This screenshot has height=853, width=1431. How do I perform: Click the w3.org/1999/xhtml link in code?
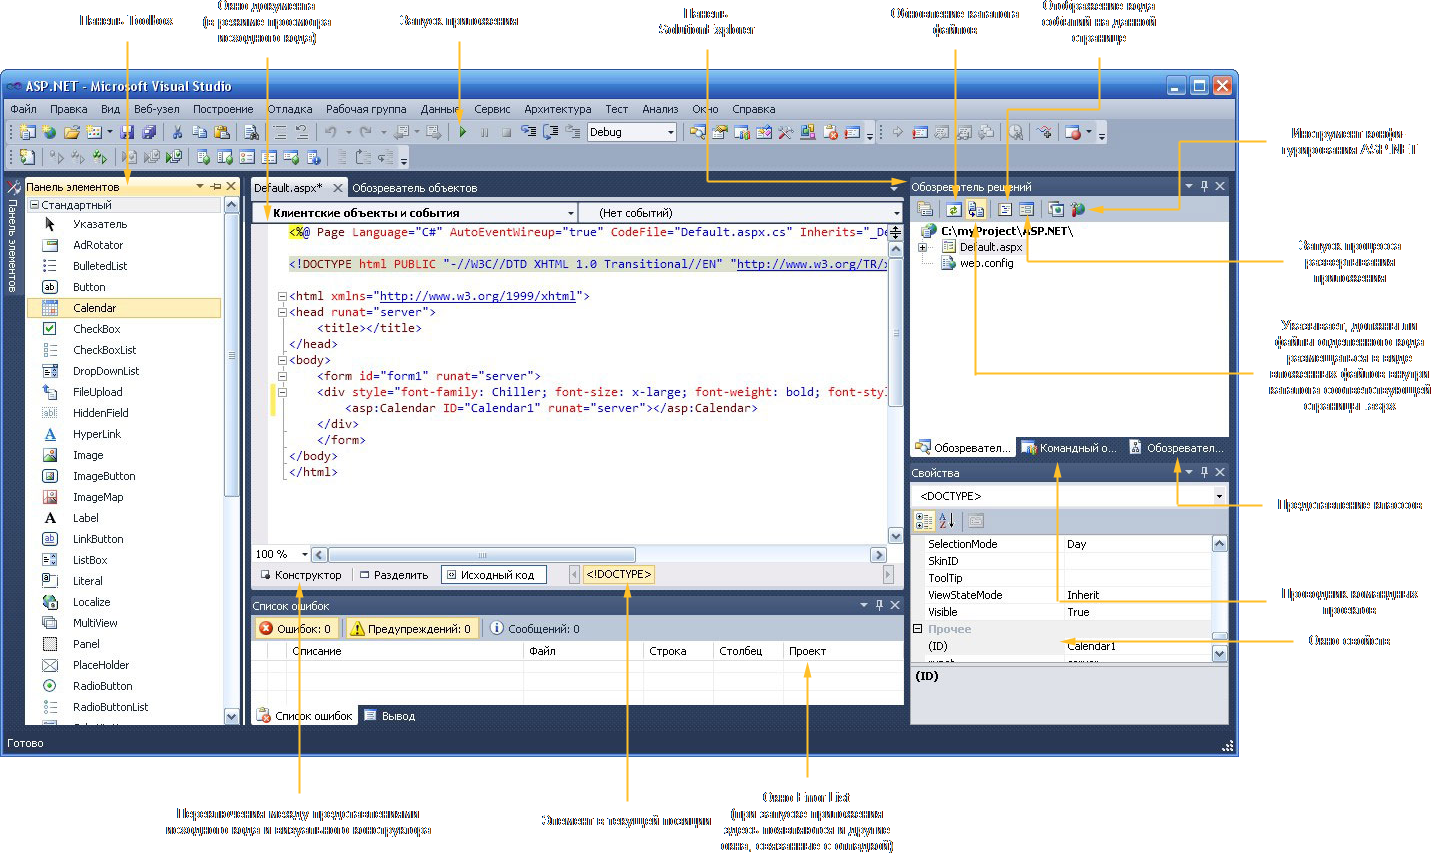(x=478, y=296)
